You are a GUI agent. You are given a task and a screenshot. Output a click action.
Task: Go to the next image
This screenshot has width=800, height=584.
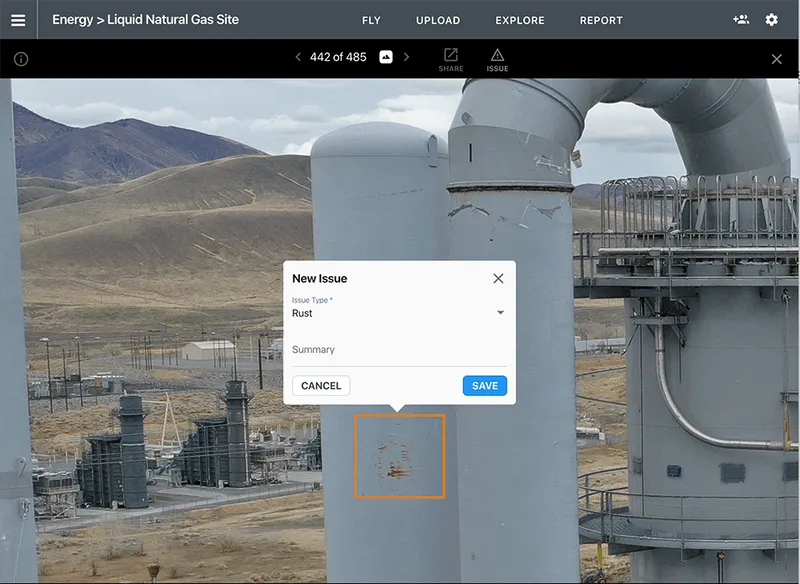click(405, 57)
